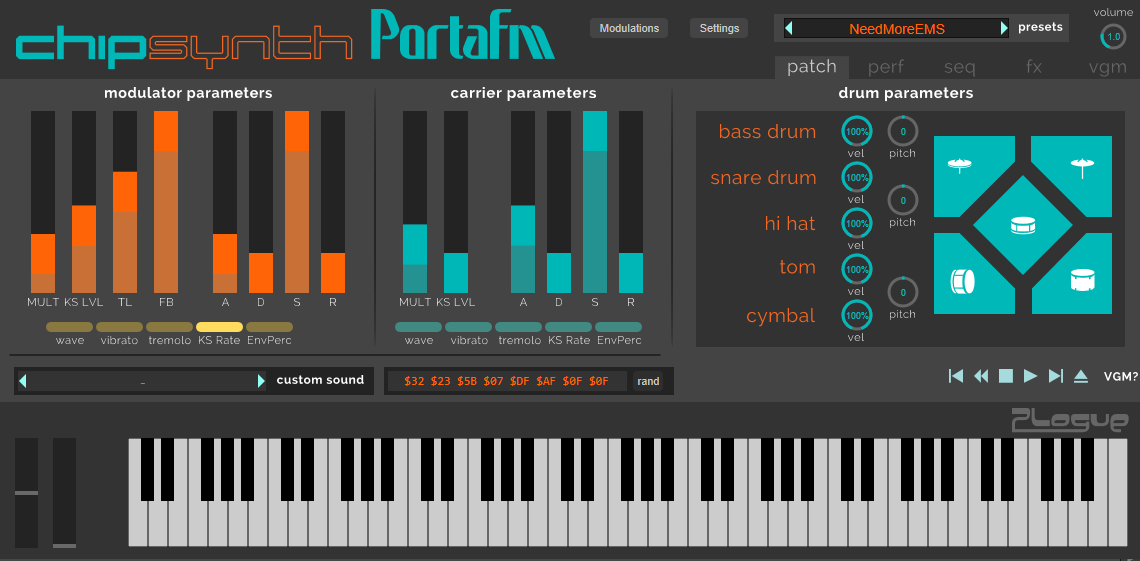Switch to the perf tab
Viewport: 1140px width, 561px height.
[x=885, y=67]
